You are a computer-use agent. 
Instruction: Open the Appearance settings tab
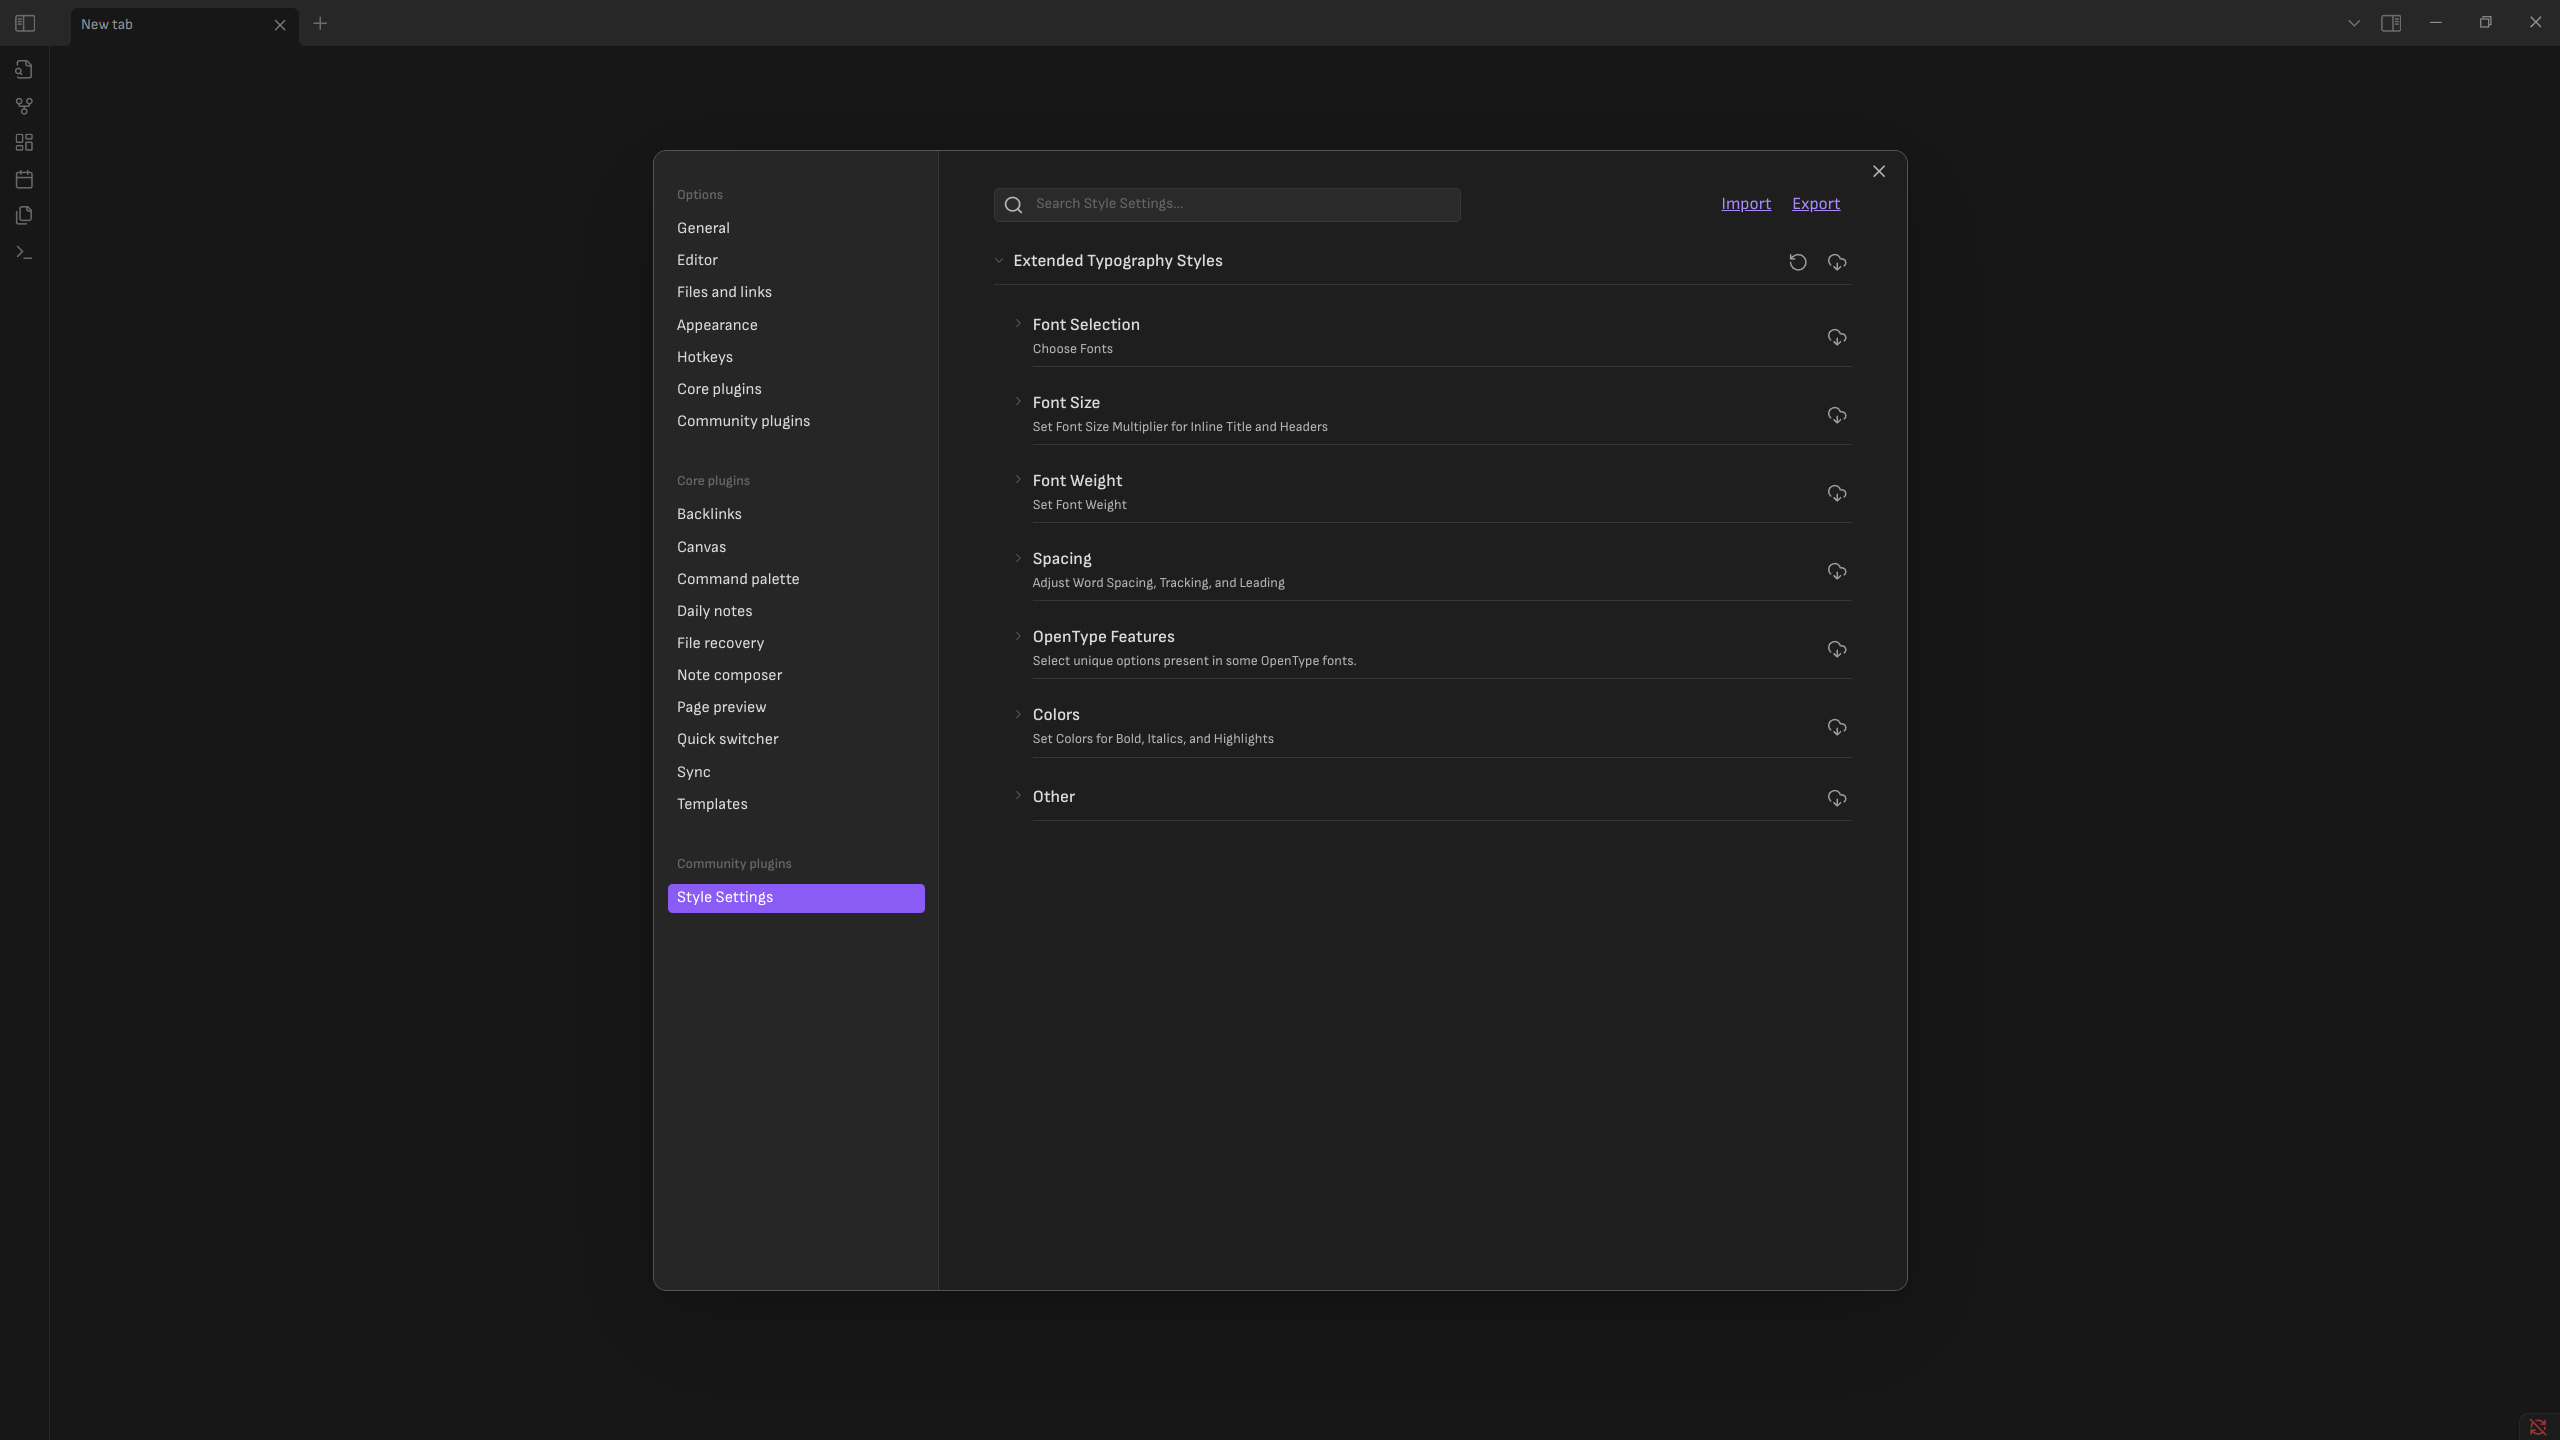click(x=716, y=325)
